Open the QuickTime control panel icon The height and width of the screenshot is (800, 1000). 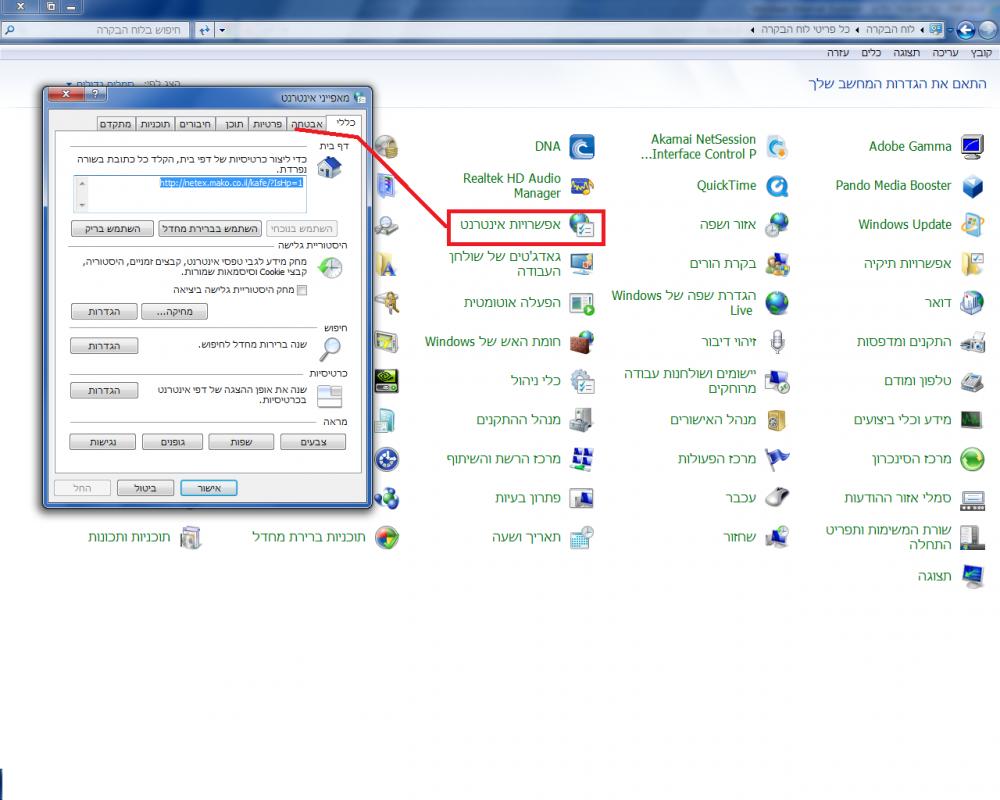click(776, 186)
